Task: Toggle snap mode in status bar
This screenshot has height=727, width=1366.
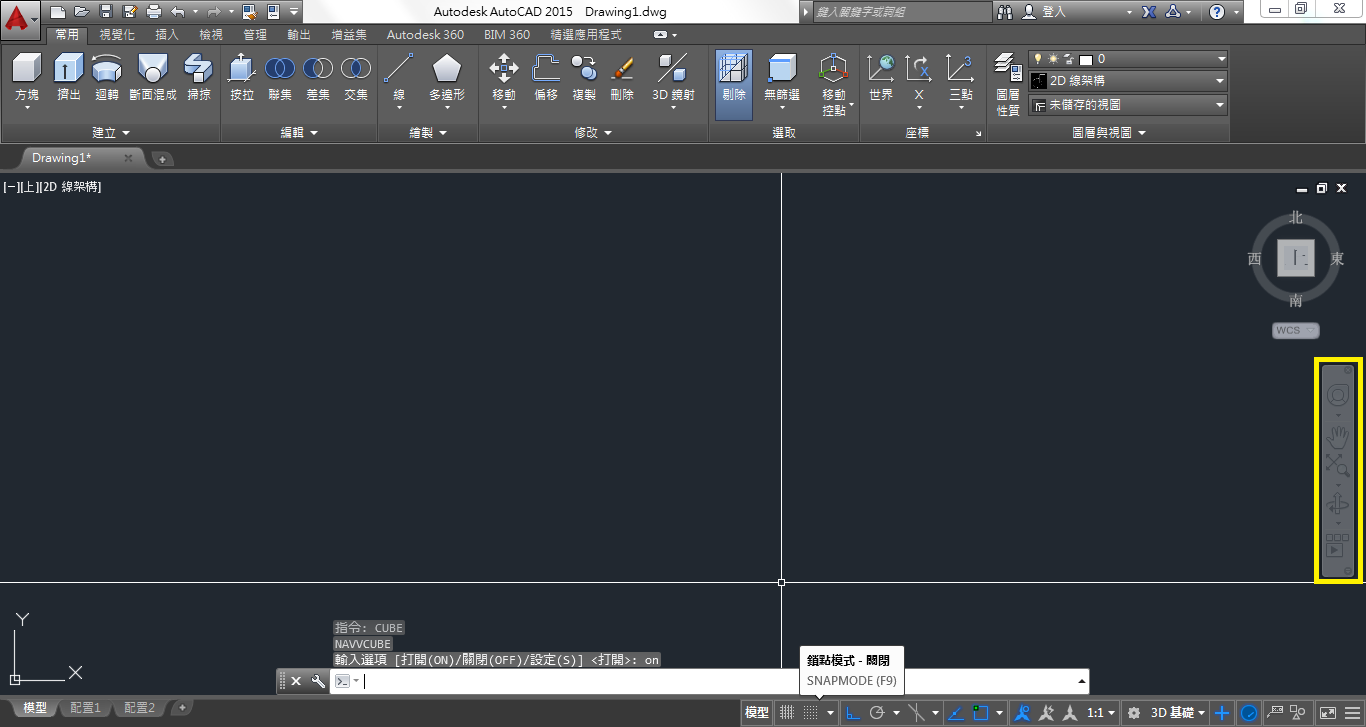Action: (811, 713)
